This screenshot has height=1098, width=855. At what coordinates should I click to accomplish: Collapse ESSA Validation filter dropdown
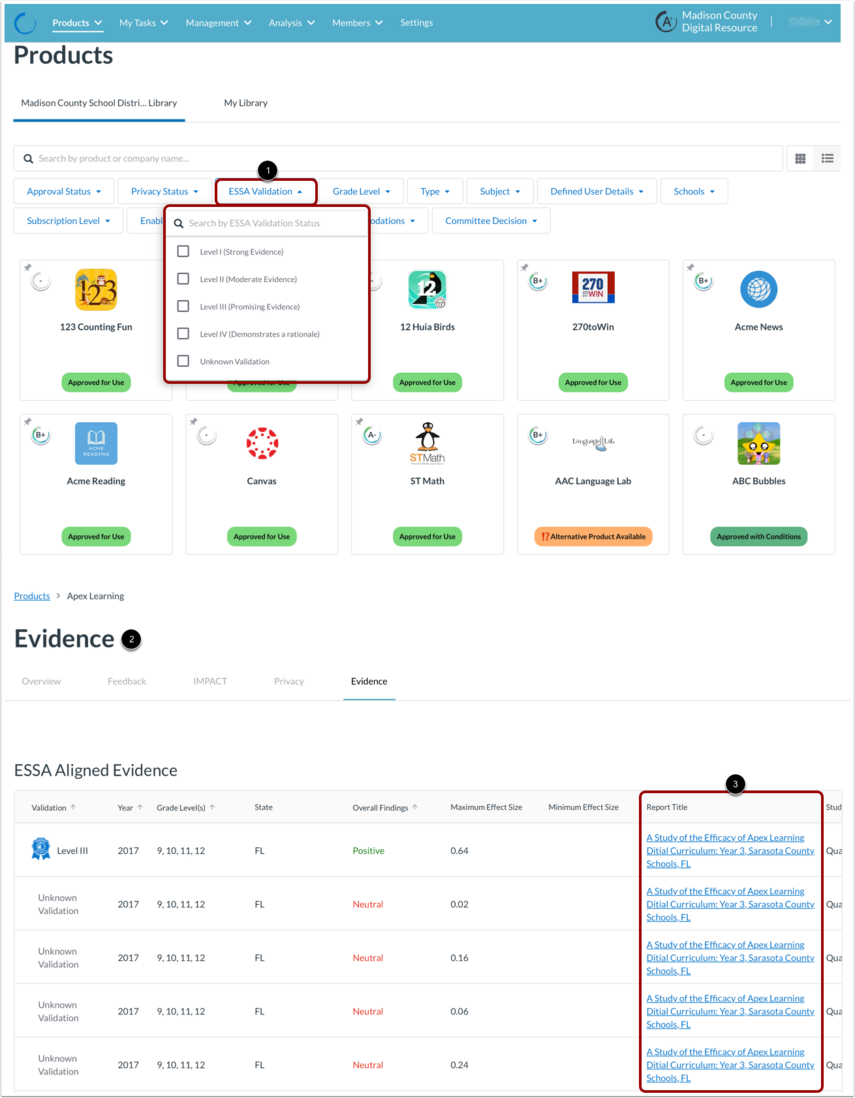(266, 191)
